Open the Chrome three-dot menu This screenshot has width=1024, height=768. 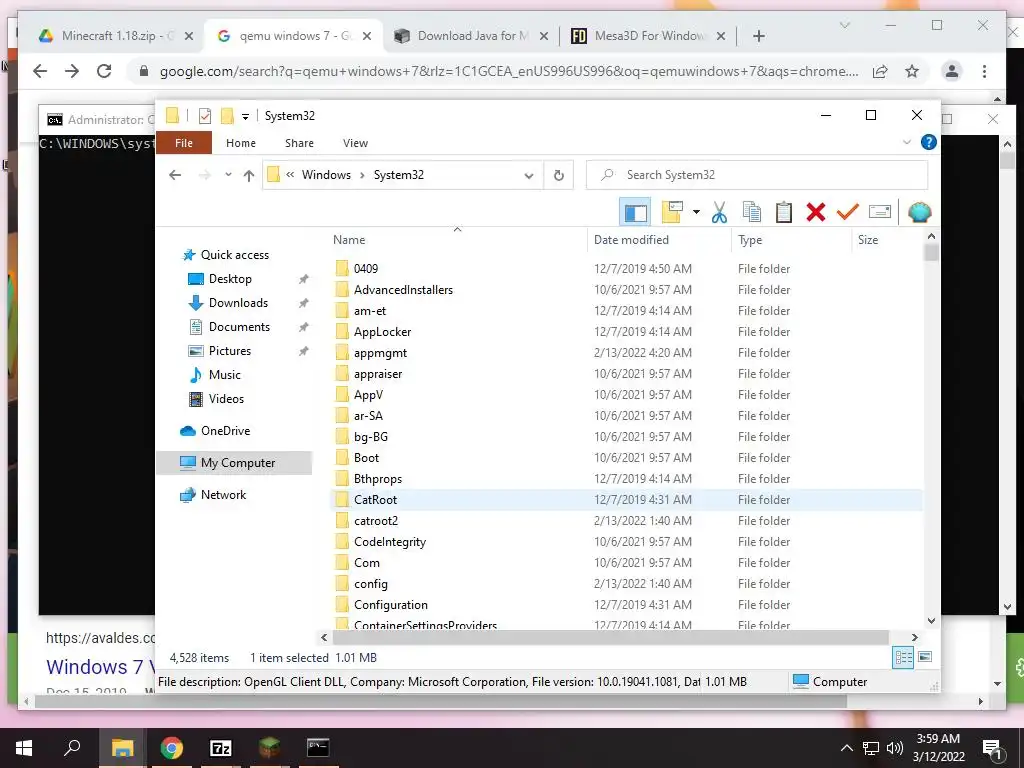(984, 71)
